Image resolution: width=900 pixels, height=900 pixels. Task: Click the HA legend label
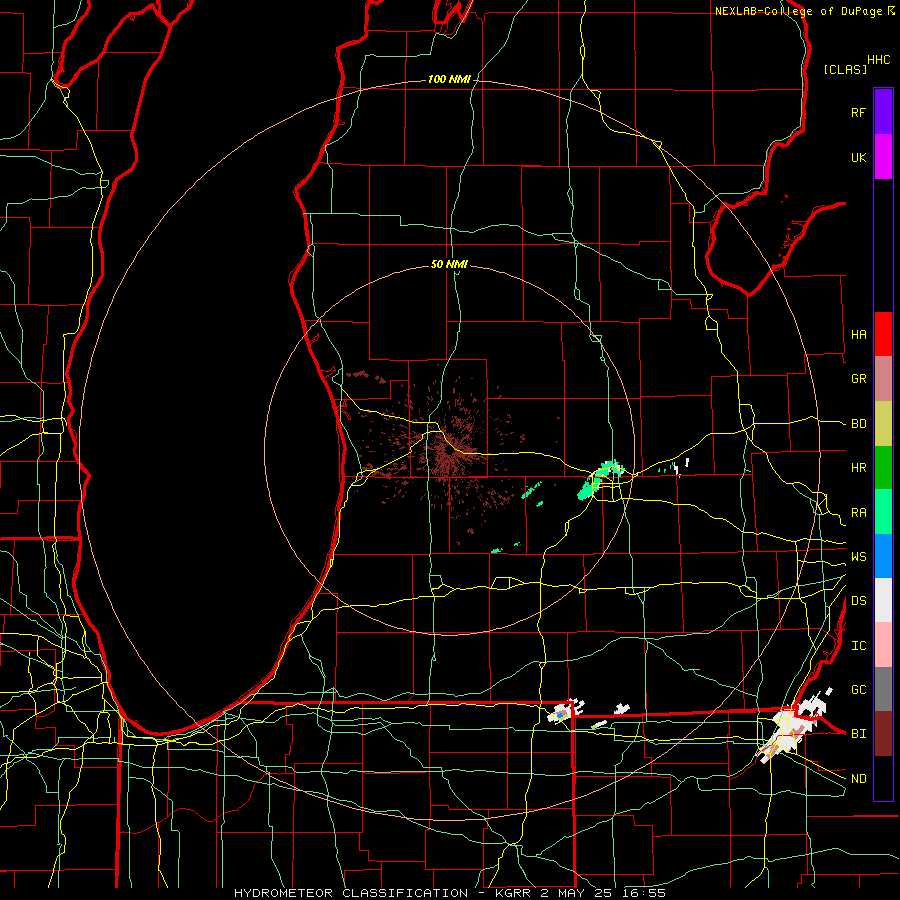pos(858,335)
